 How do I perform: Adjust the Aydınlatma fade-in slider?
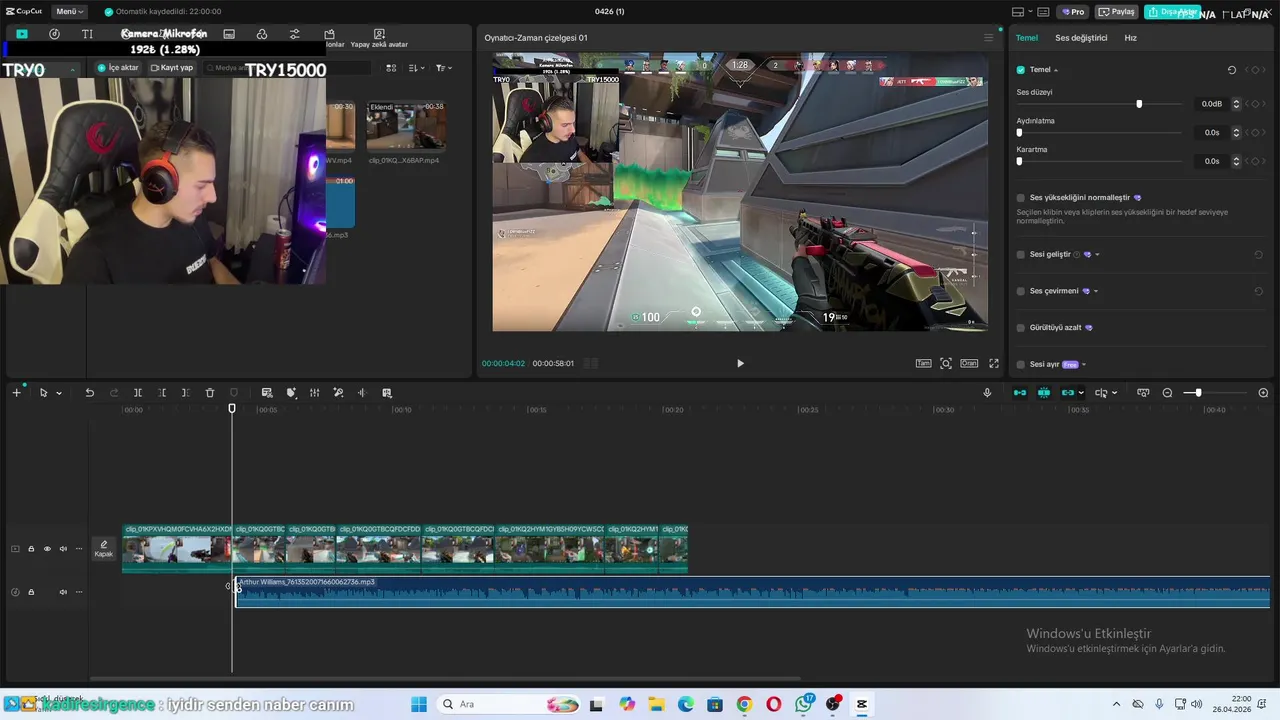click(x=1099, y=132)
